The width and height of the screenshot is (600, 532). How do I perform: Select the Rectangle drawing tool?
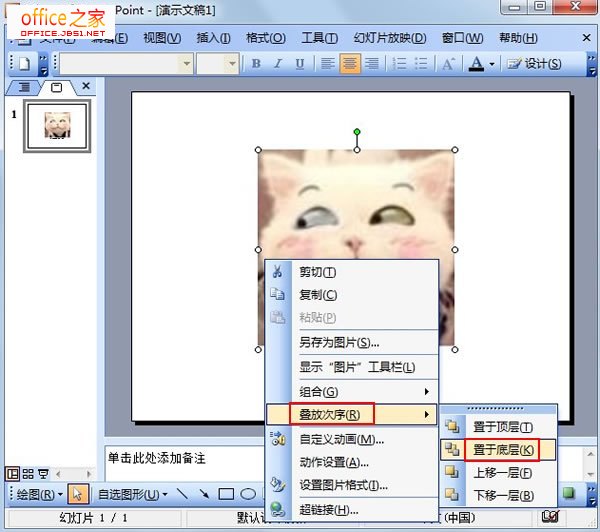[x=226, y=494]
